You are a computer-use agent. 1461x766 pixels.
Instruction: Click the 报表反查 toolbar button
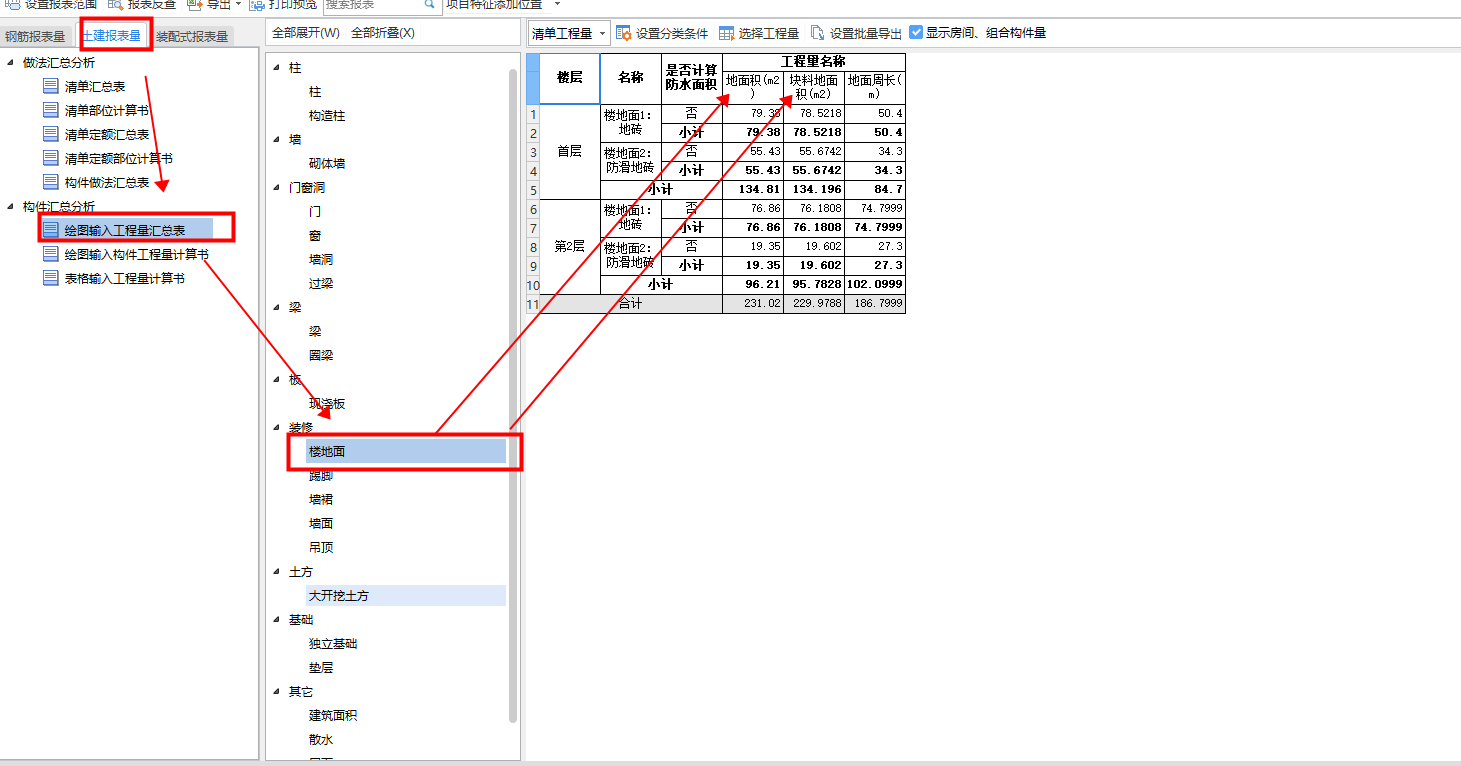(141, 4)
